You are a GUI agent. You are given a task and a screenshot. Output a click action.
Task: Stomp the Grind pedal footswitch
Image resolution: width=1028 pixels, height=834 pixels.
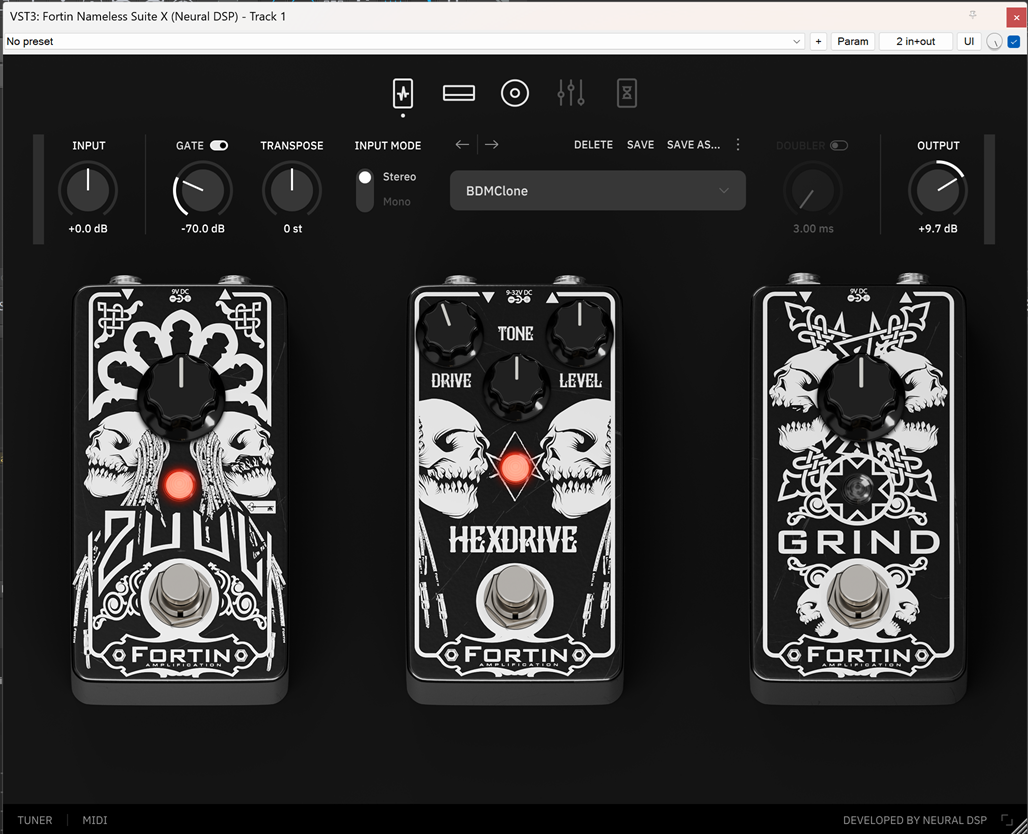pyautogui.click(x=858, y=593)
